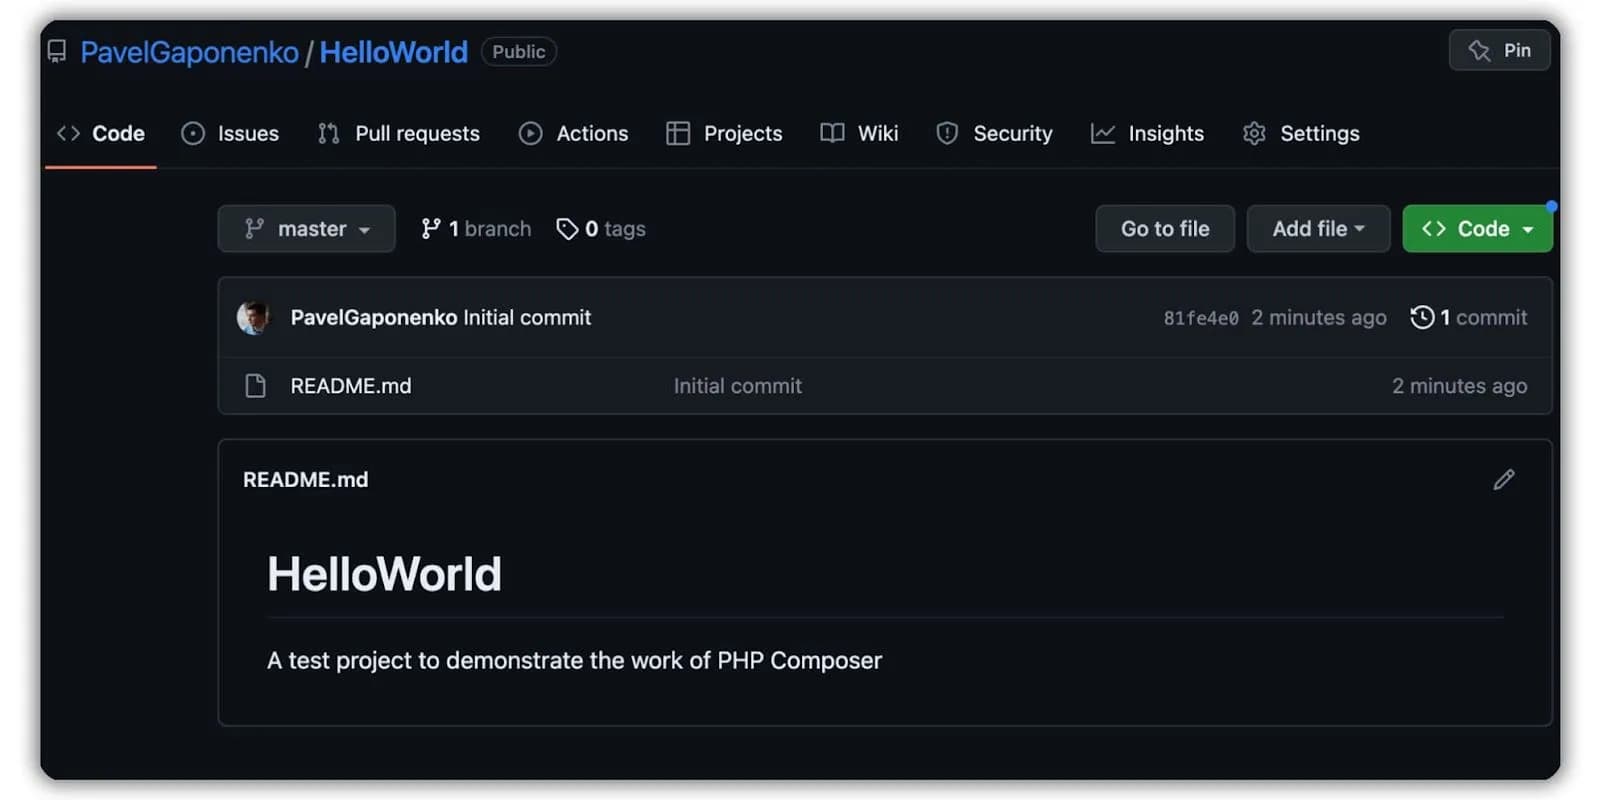
Task: Click the Insights graph icon
Action: pos(1102,133)
